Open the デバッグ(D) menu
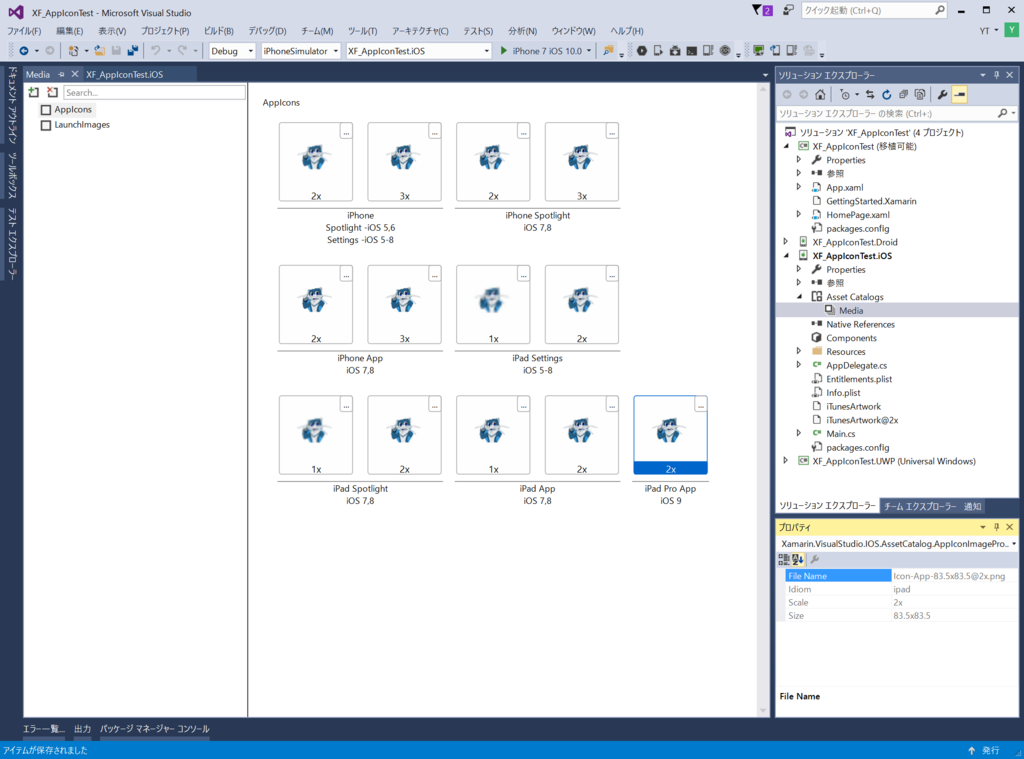 coord(267,31)
